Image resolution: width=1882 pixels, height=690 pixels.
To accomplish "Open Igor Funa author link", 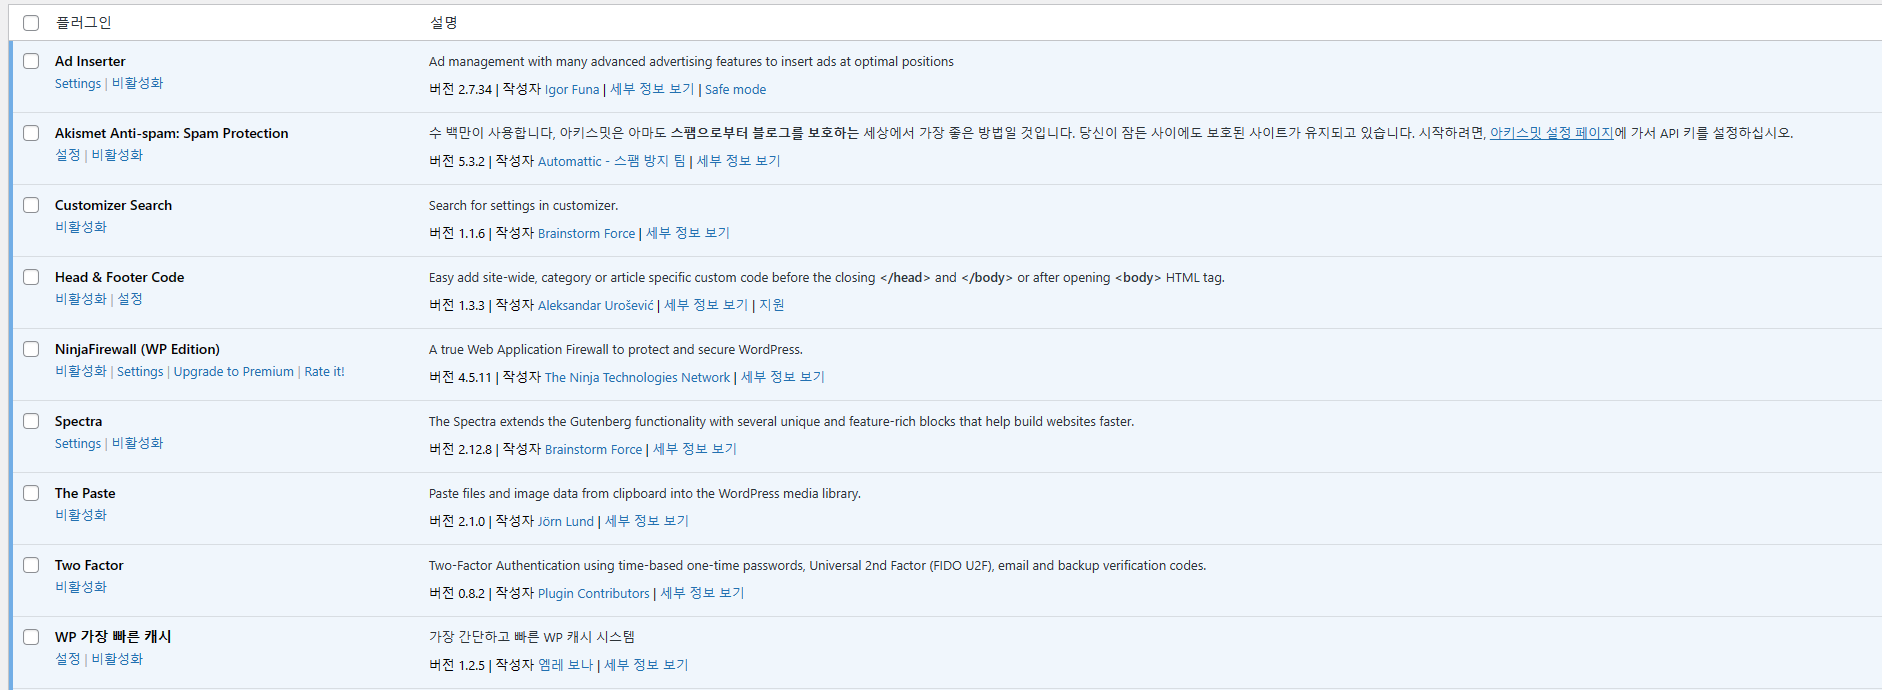I will [572, 90].
